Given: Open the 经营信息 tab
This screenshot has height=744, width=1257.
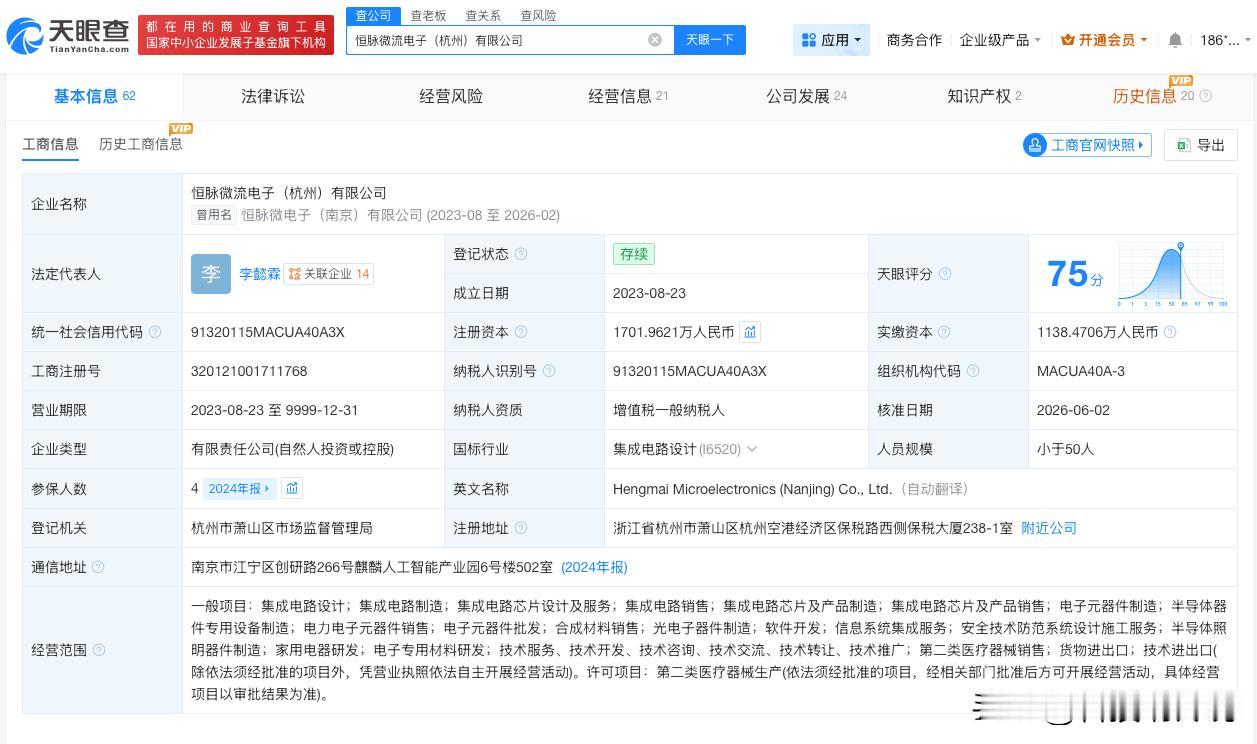Looking at the screenshot, I should [x=628, y=96].
